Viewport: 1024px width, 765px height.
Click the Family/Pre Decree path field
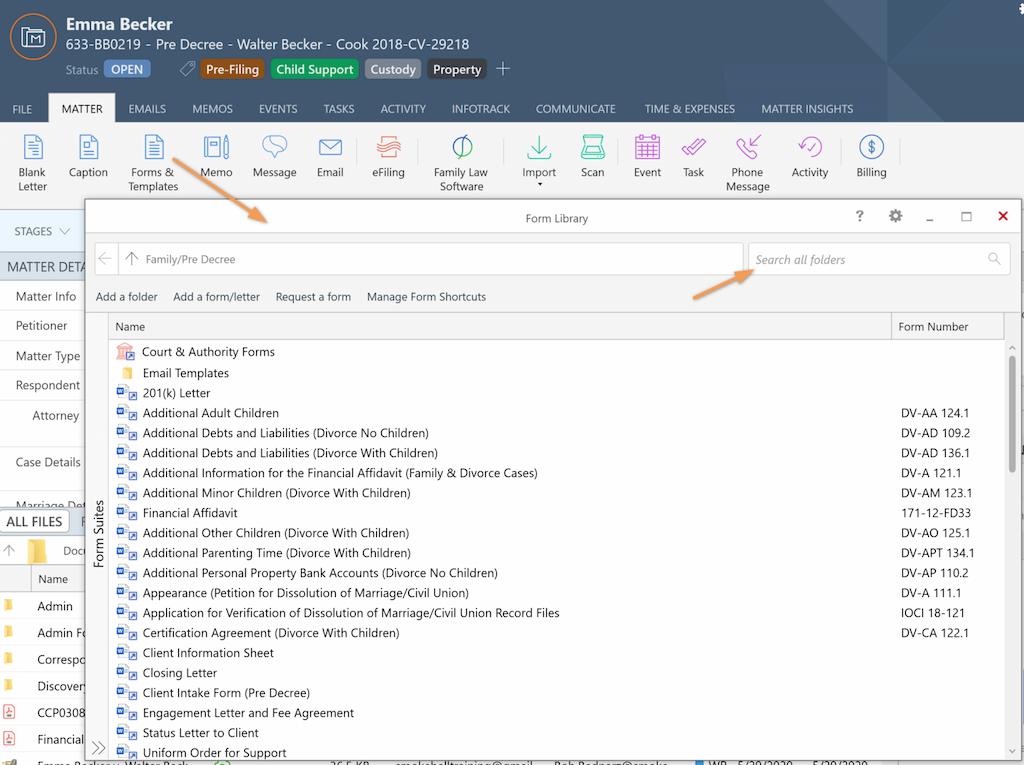click(x=431, y=259)
